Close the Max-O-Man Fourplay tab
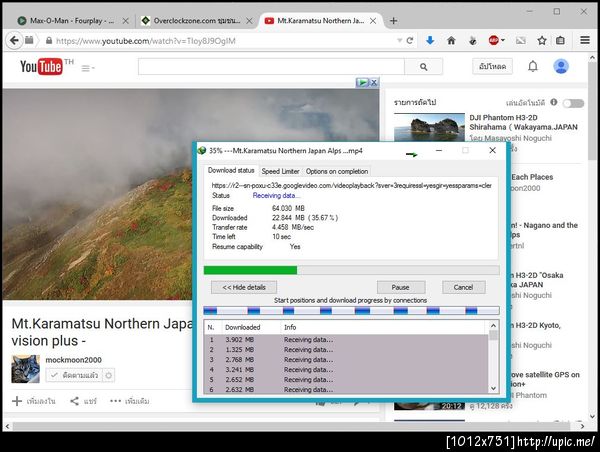 click(x=125, y=21)
